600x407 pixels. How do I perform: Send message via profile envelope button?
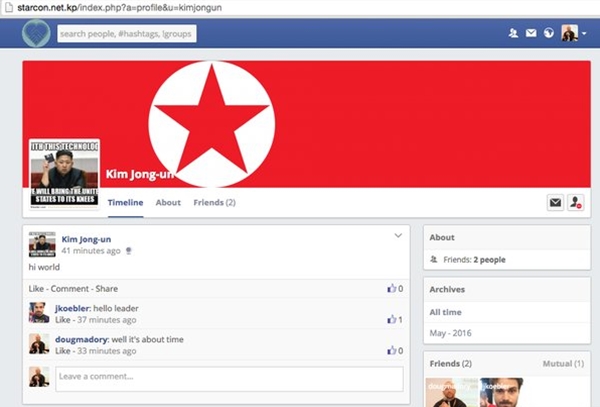(555, 202)
